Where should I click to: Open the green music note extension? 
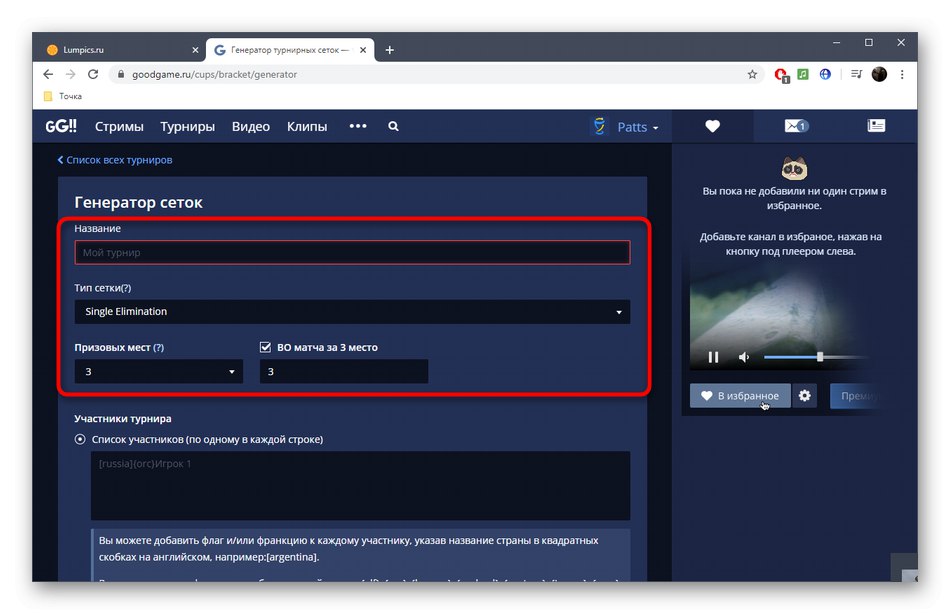[x=803, y=74]
